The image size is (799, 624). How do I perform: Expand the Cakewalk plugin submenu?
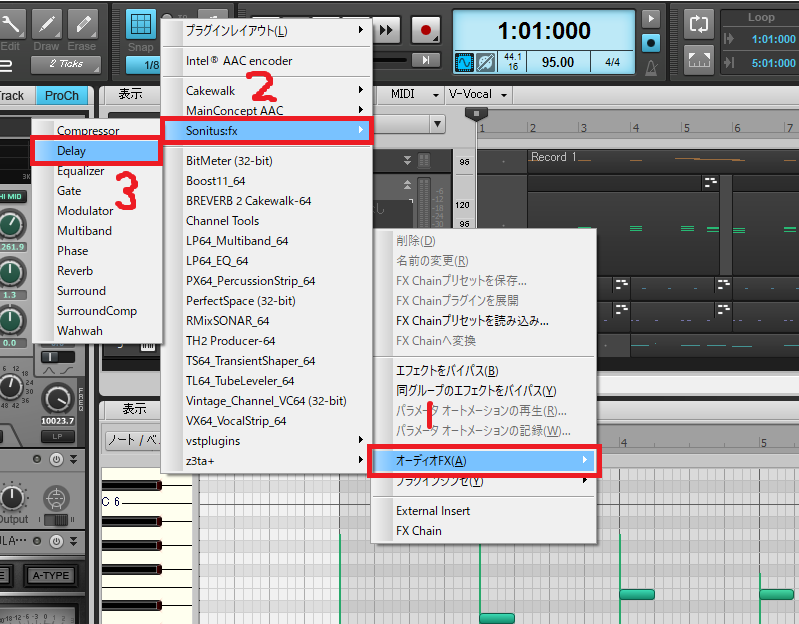coord(265,91)
